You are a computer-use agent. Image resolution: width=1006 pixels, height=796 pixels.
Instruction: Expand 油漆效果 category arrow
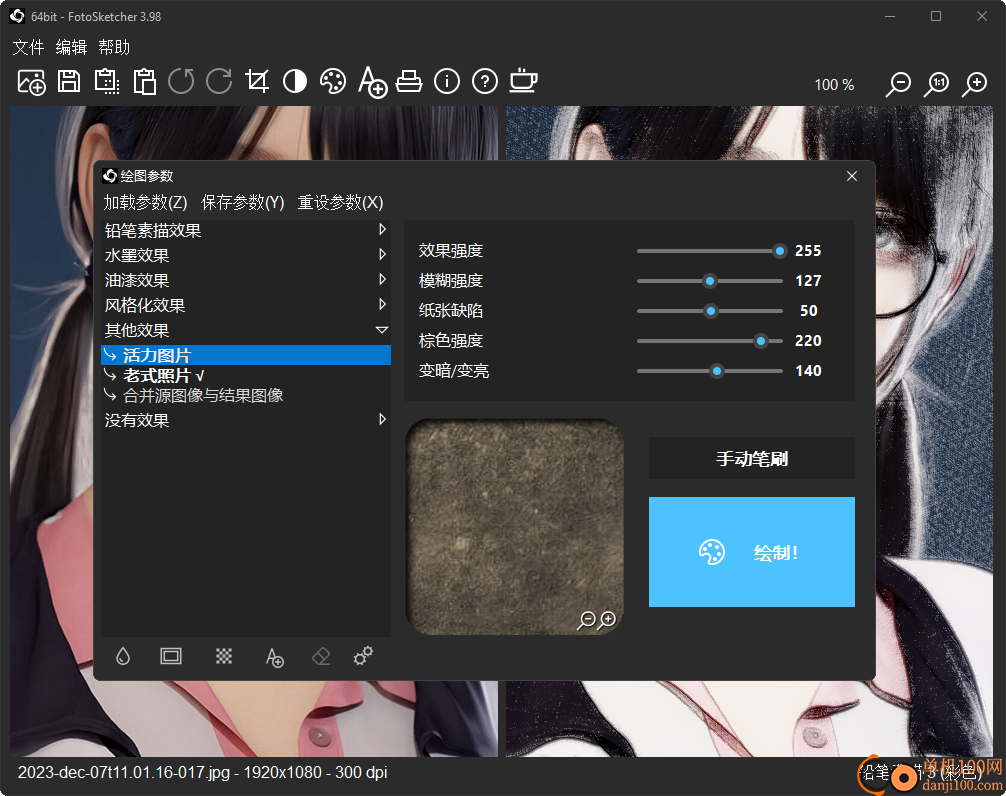point(382,279)
